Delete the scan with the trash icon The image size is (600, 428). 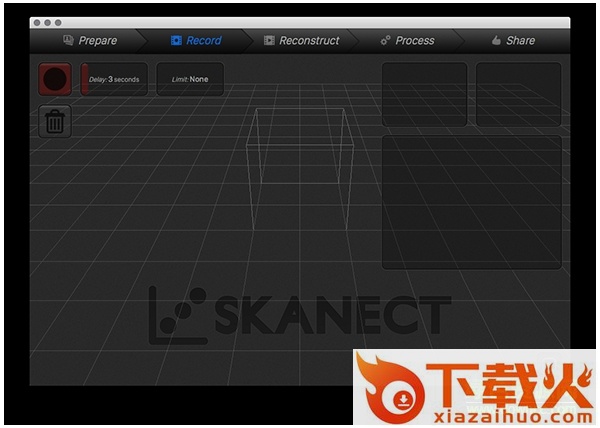[x=55, y=122]
